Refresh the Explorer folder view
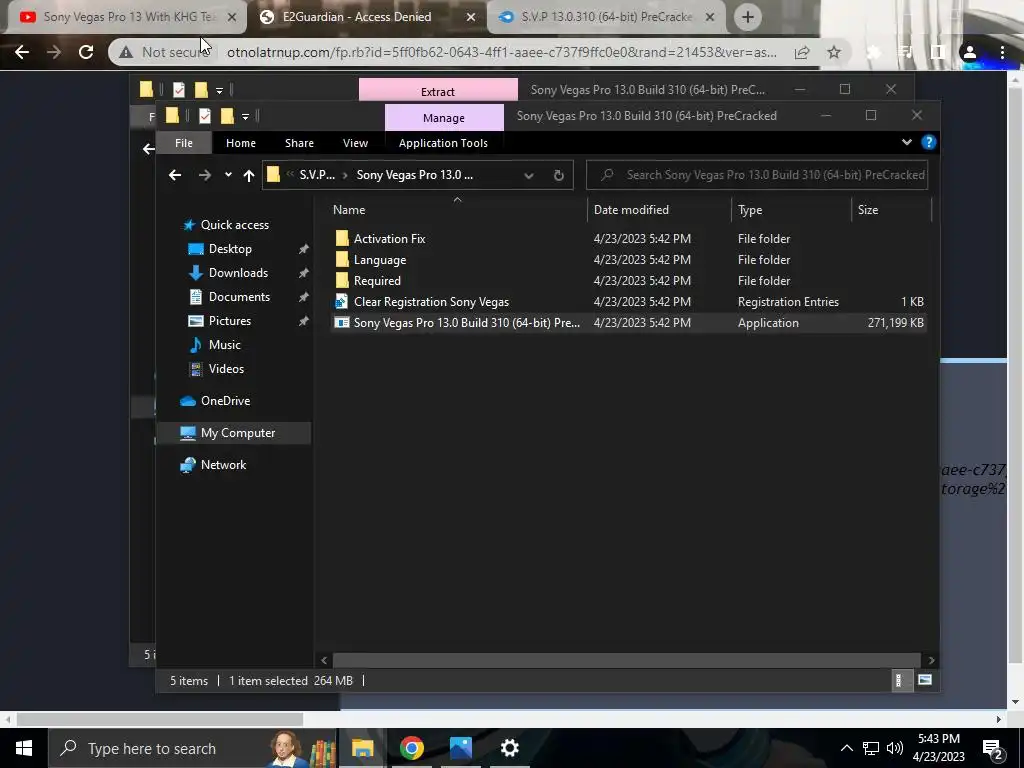 (x=558, y=175)
